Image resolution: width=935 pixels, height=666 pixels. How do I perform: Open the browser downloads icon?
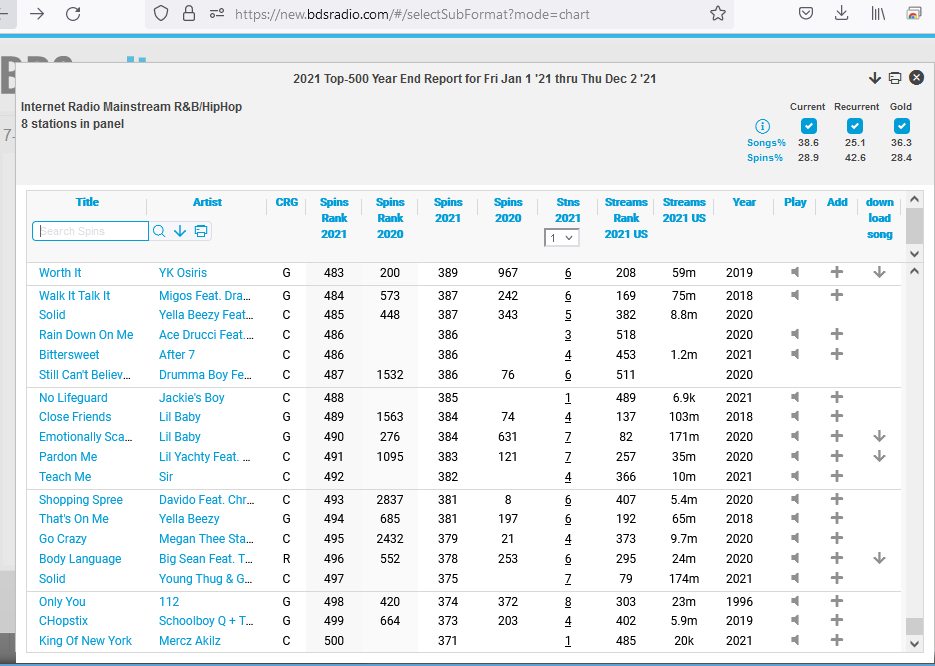(x=841, y=13)
